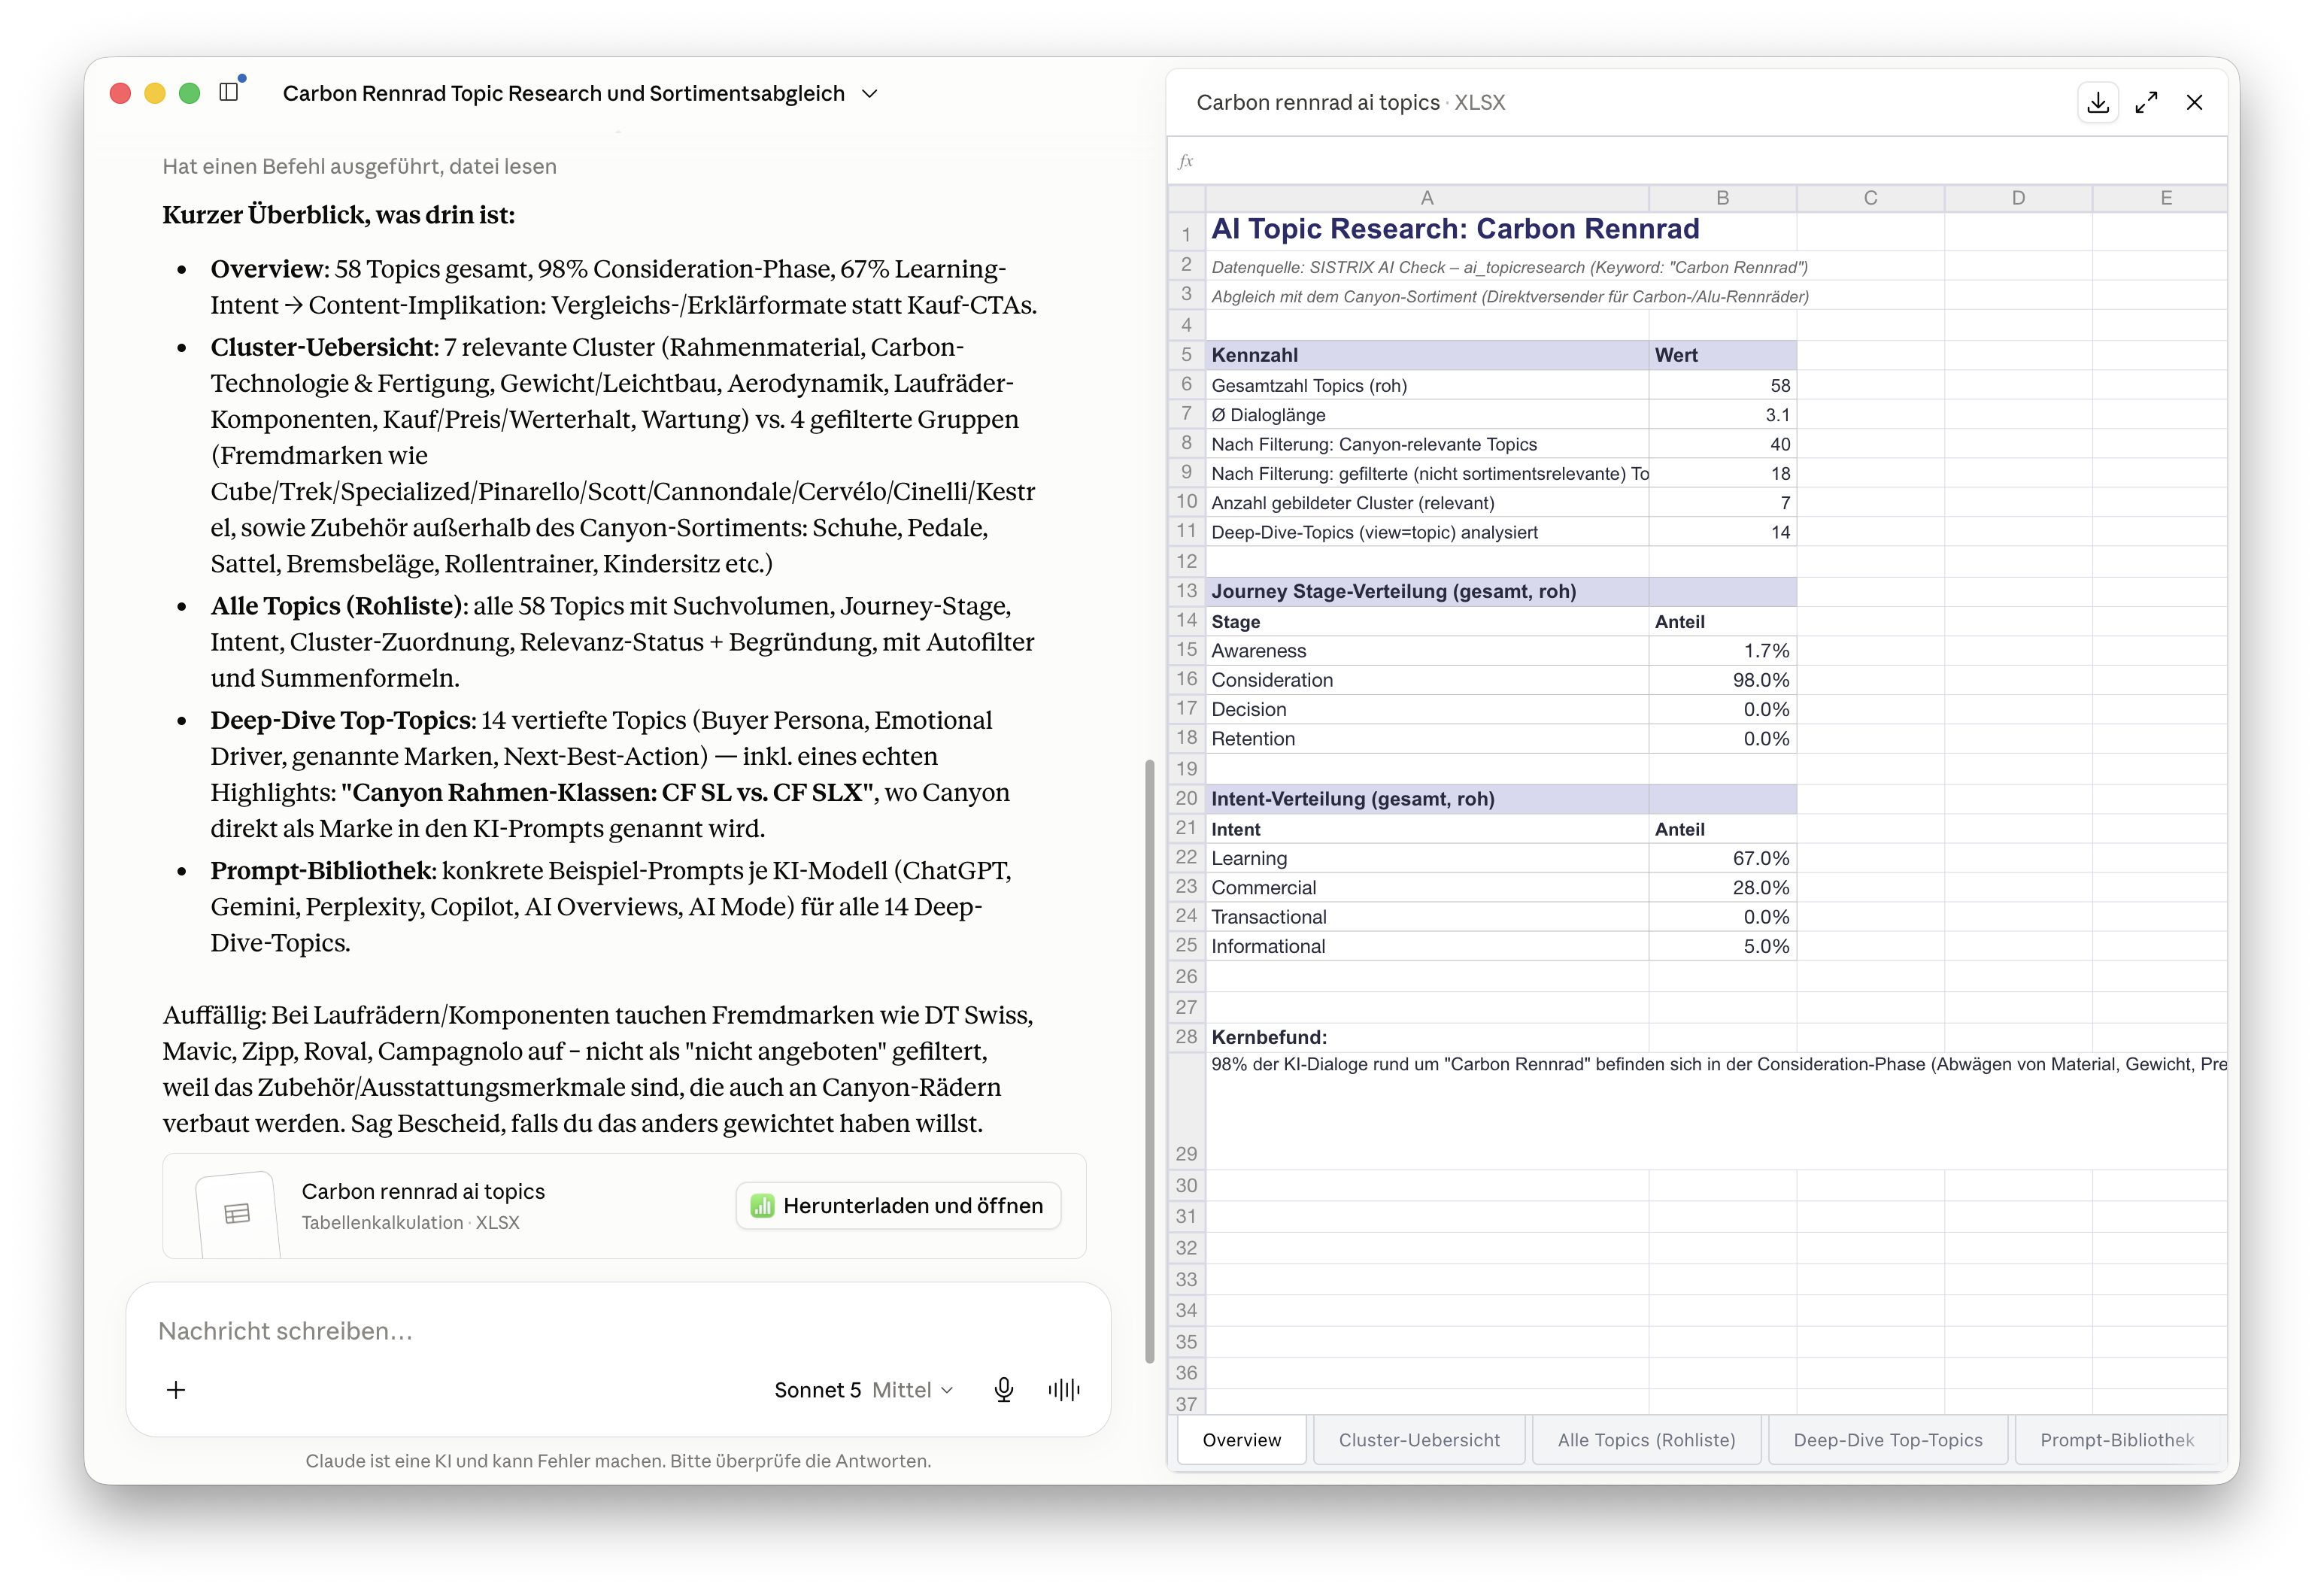
Task: Click the 'Retention' cell
Action: pos(1427,738)
